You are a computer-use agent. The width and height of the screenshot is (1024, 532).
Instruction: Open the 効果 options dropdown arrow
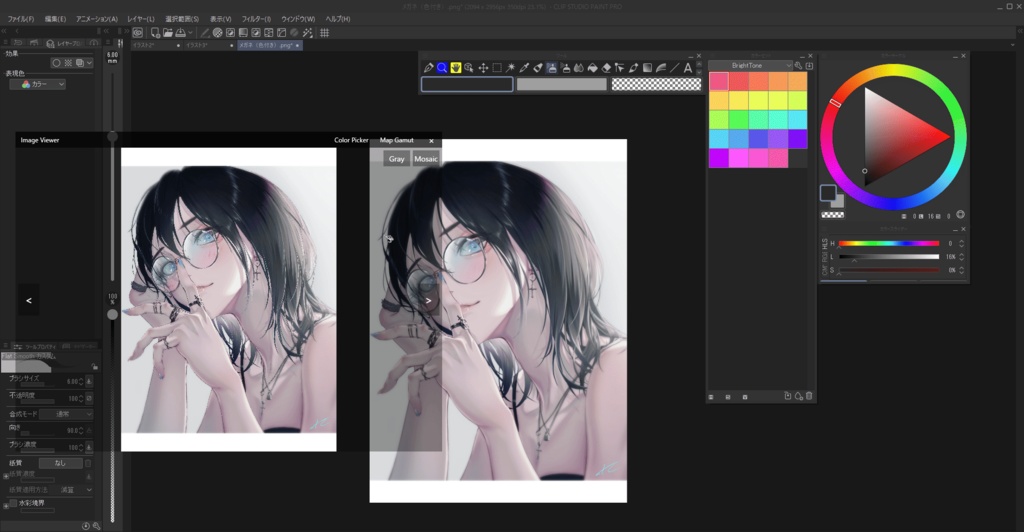click(89, 63)
